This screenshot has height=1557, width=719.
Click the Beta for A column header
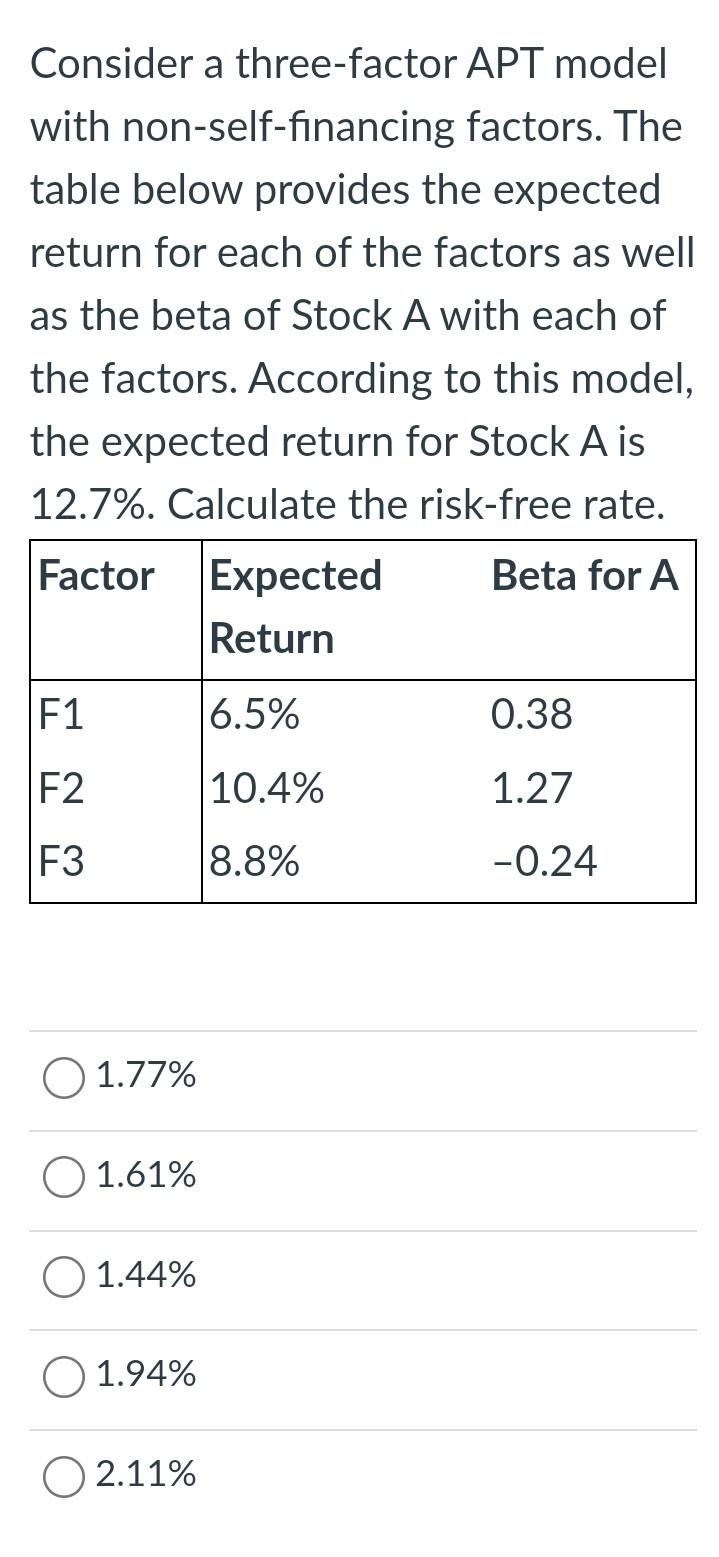point(585,576)
